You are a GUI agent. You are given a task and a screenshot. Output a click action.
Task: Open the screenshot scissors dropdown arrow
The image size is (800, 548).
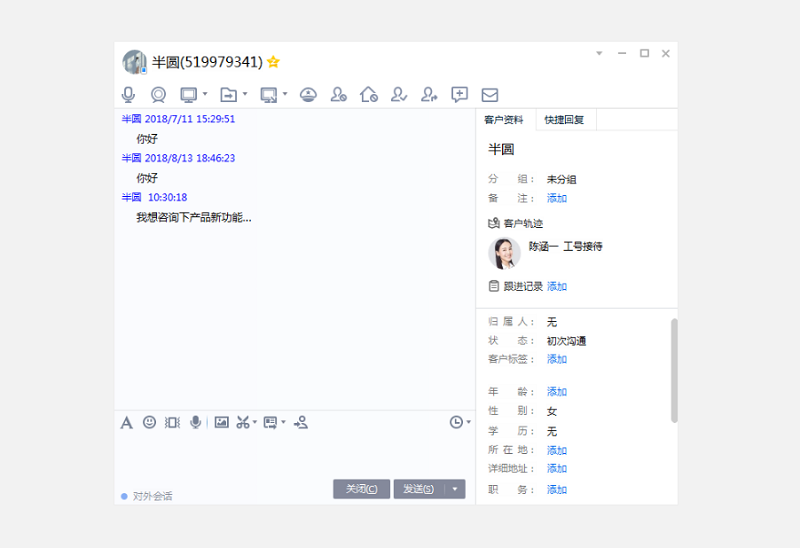pyautogui.click(x=255, y=423)
